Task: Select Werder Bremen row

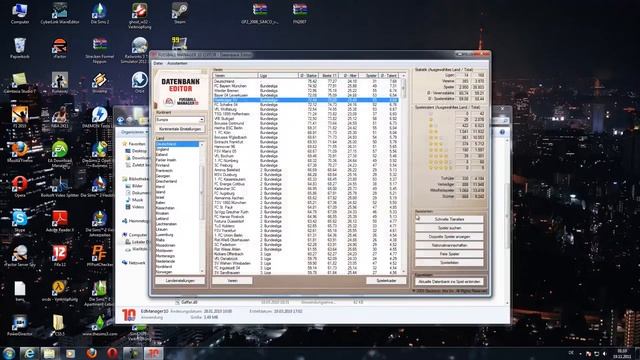Action: (x=305, y=91)
